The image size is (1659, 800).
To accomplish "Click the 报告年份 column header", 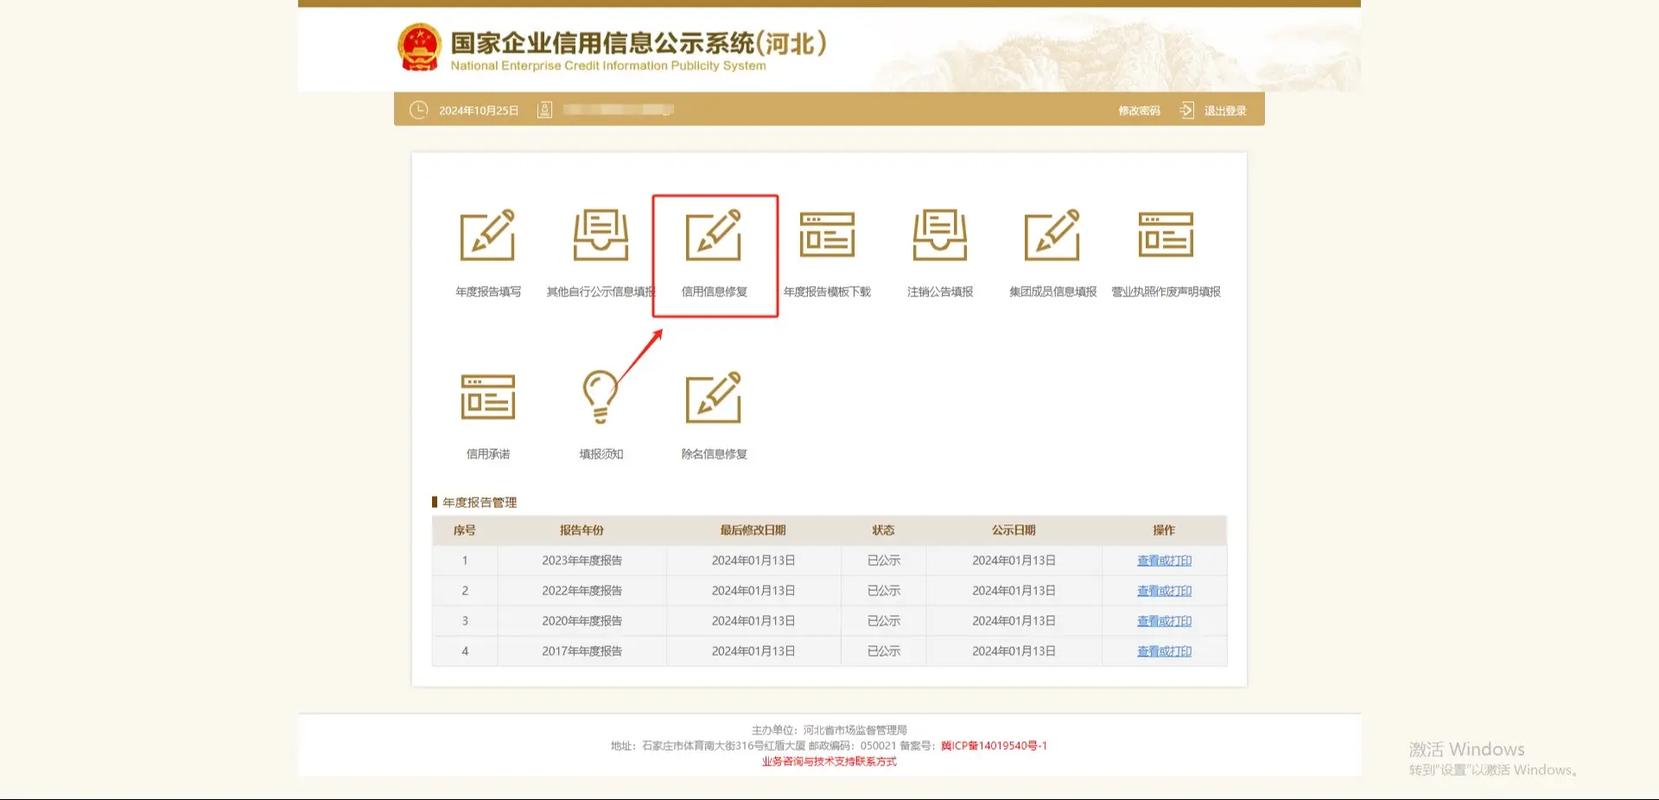I will point(582,530).
